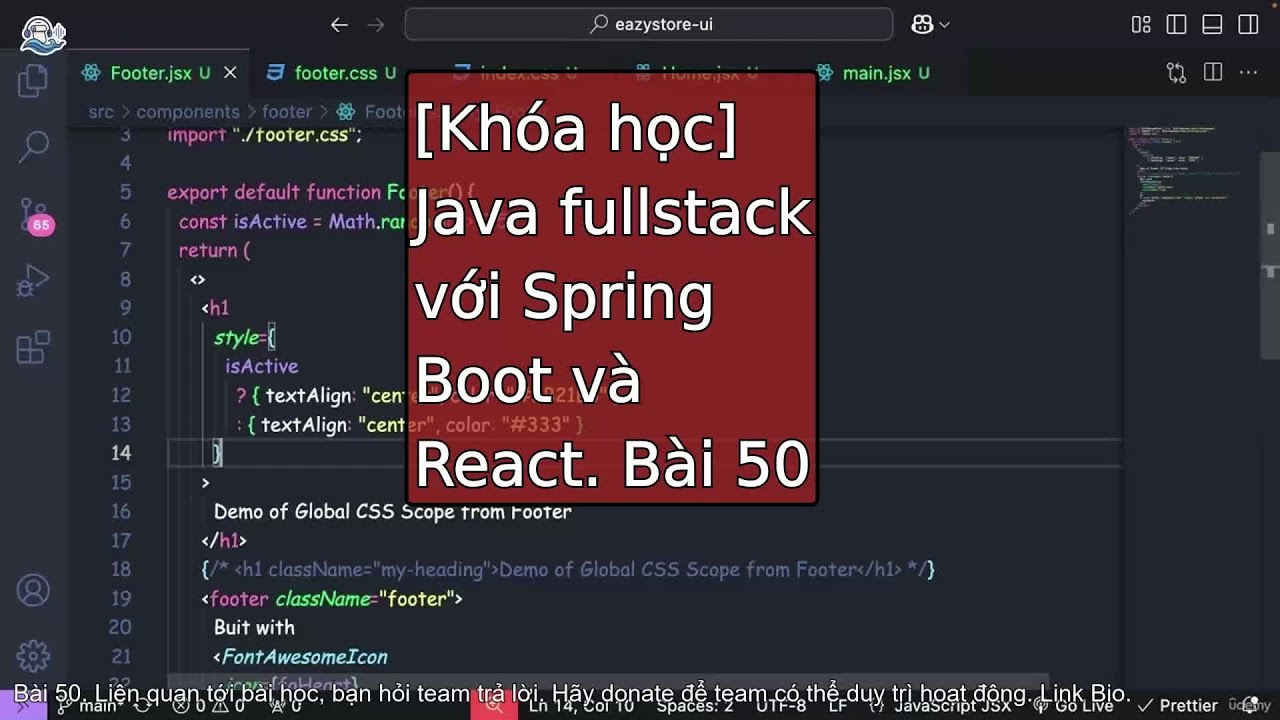Click the React file icon in breadcrumb
Viewport: 1280px width, 720px height.
(346, 112)
